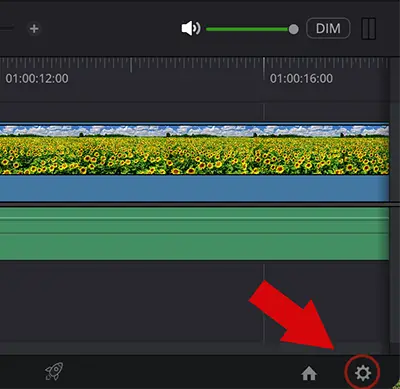Viewport: 400px width, 389px height.
Task: Click timeline ruler at 01:00:16:00
Action: (x=301, y=79)
